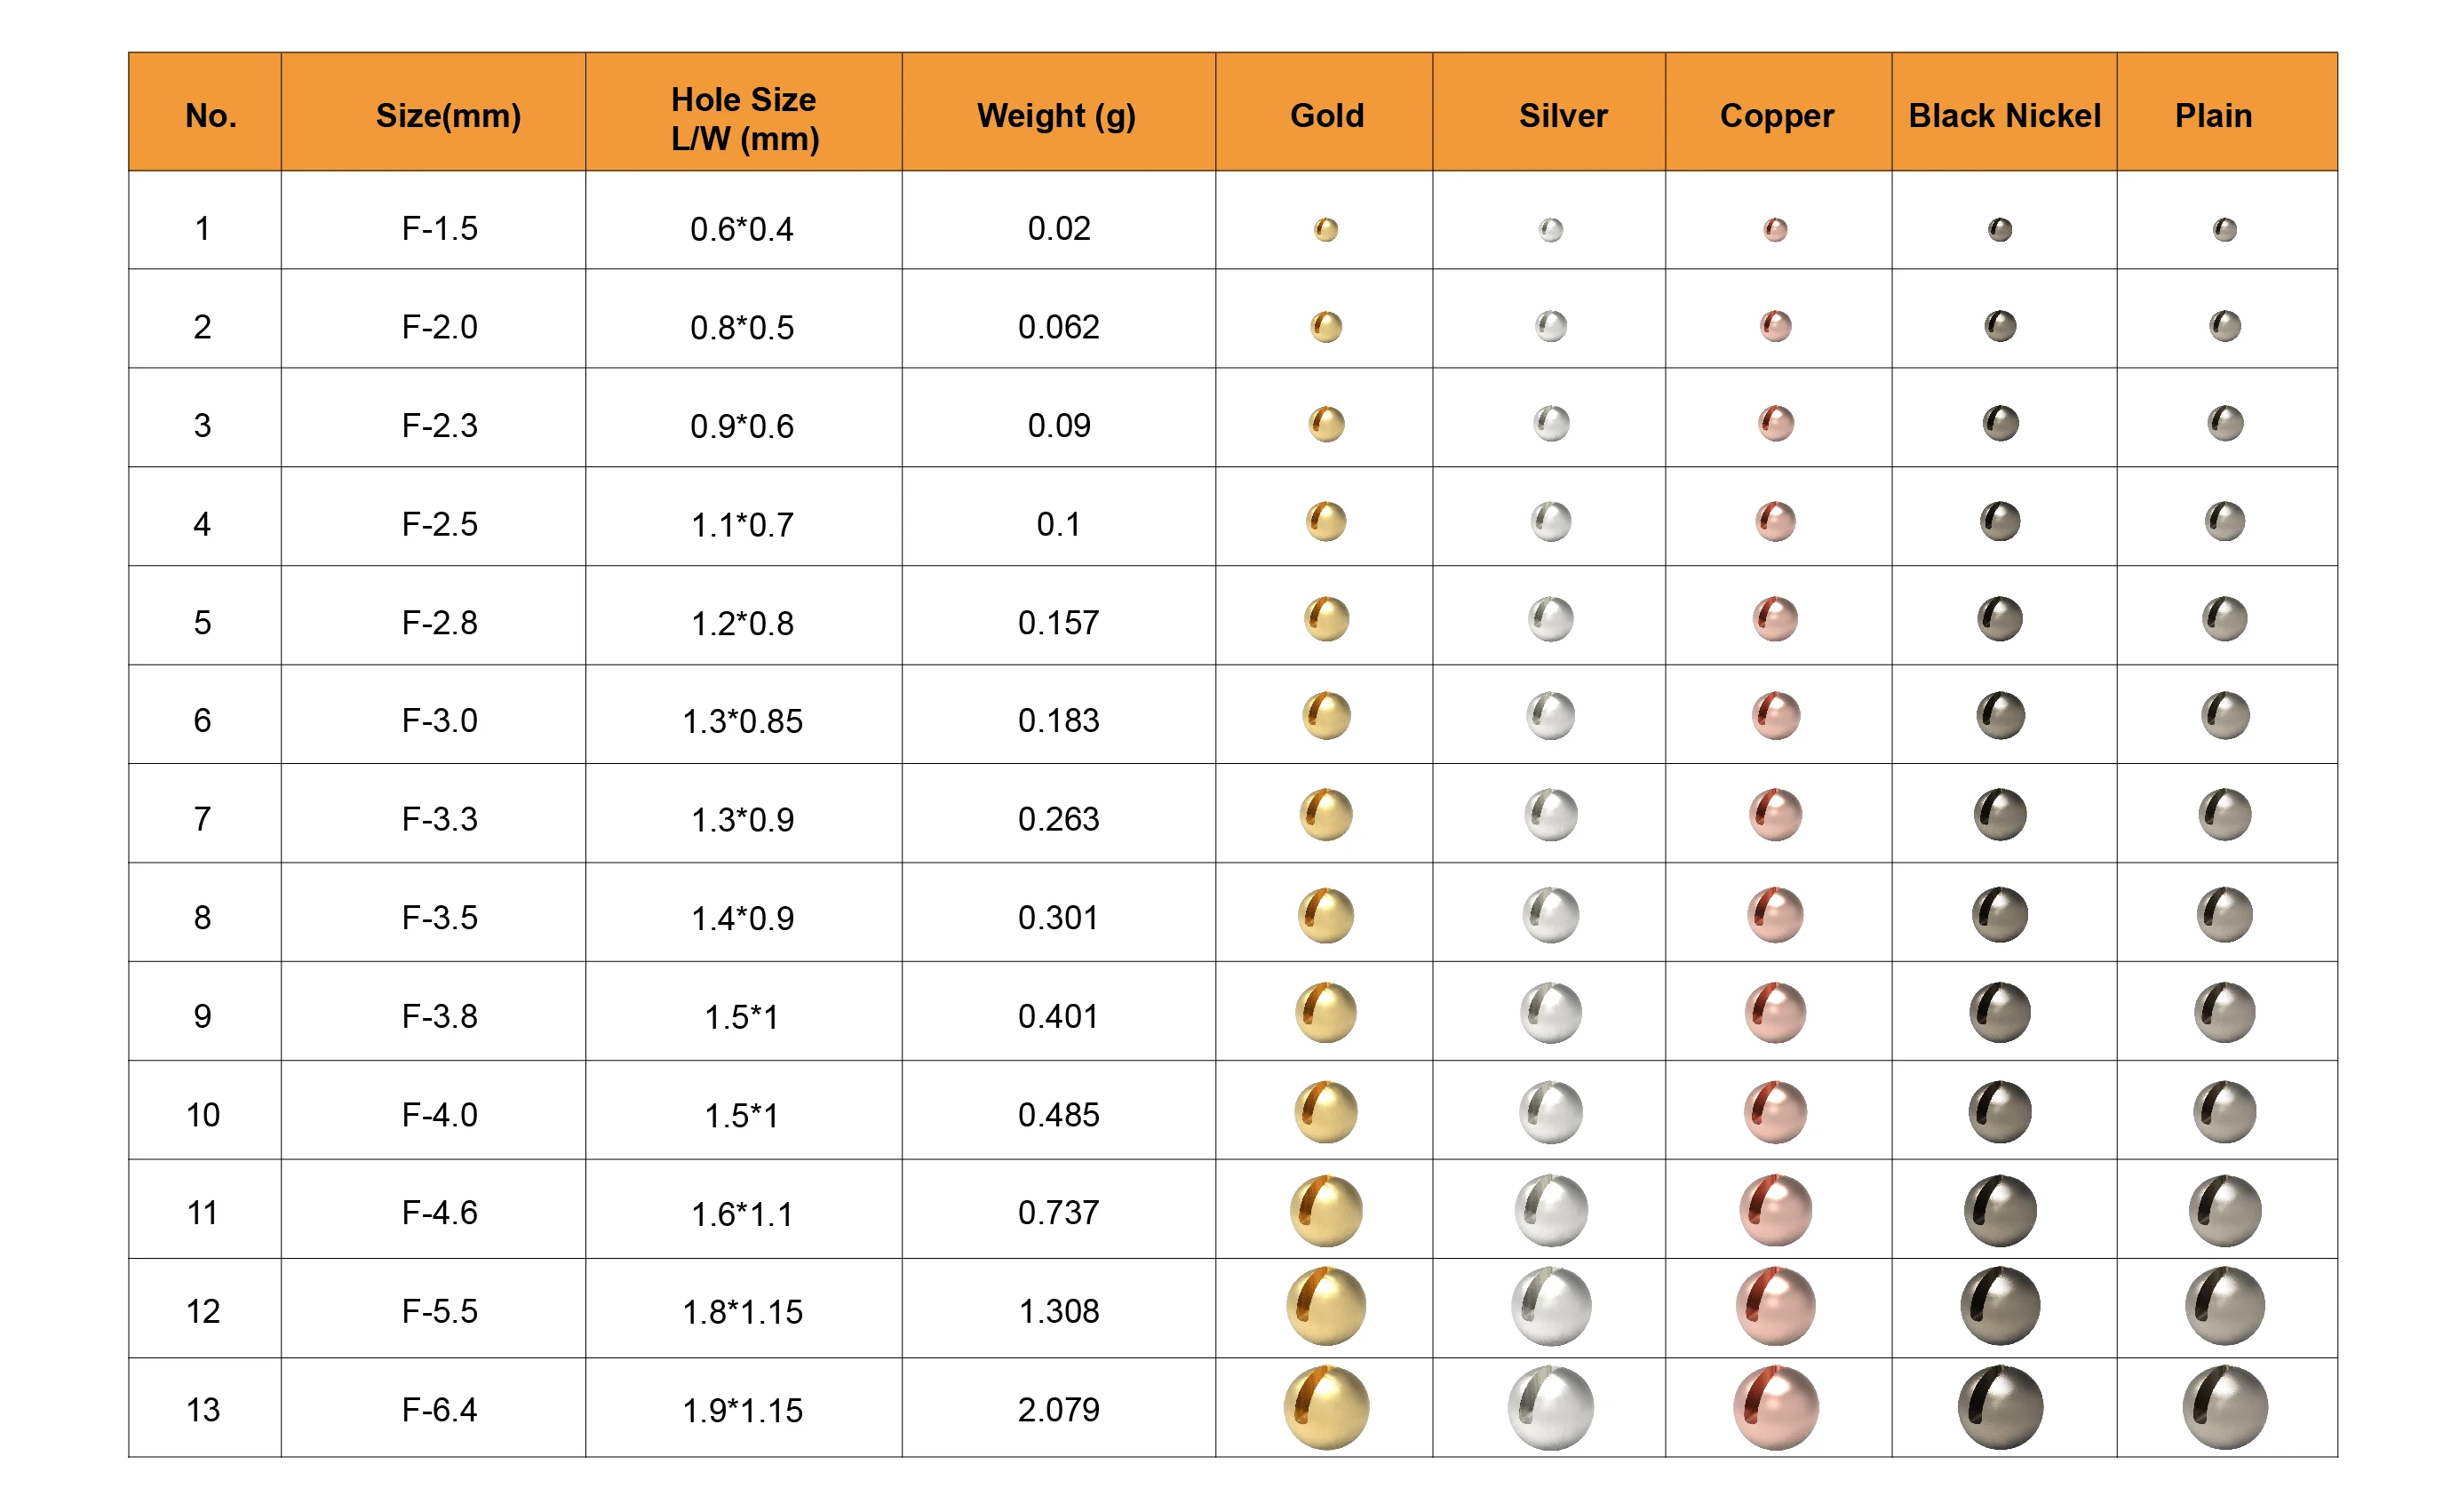Click the silver bead in row 3
The image size is (2443, 1512).
1551,423
